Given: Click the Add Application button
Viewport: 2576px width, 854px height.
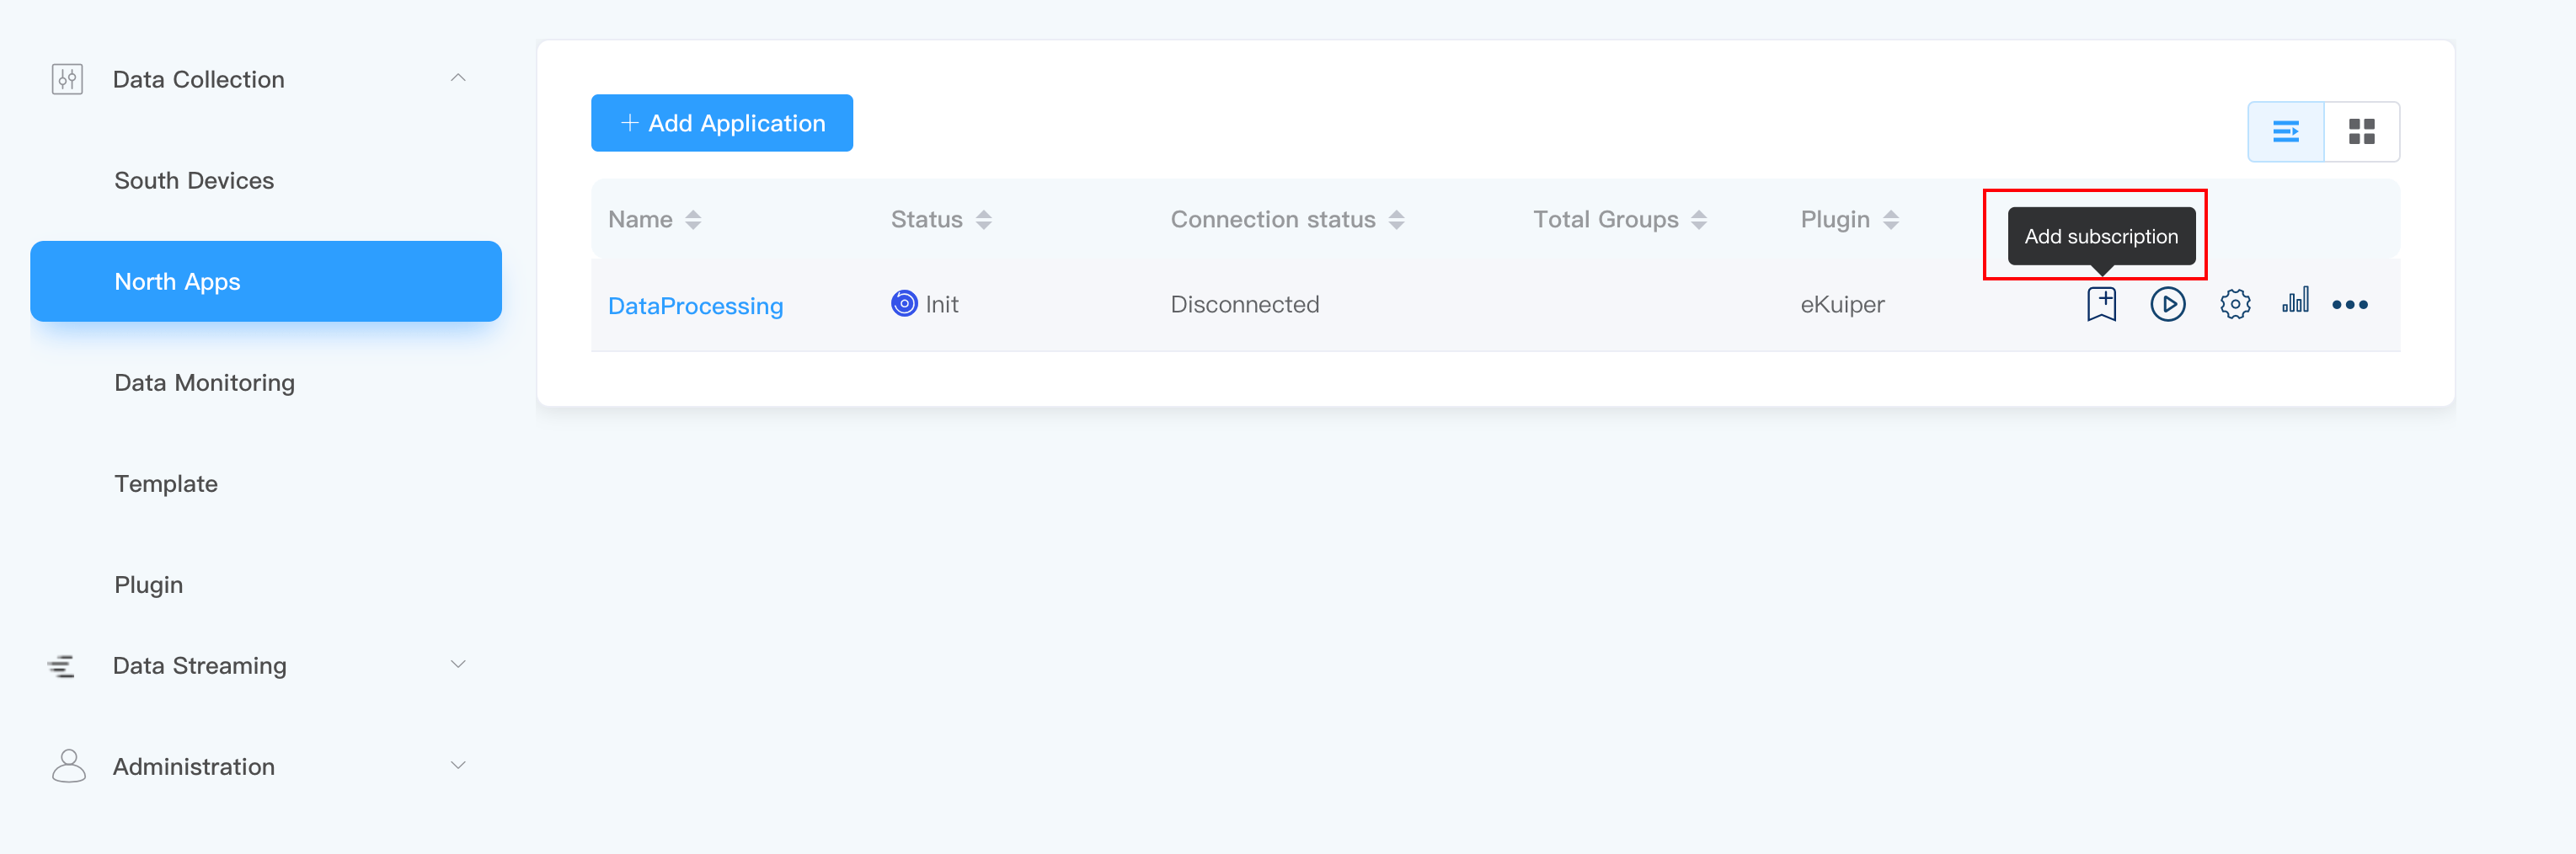Looking at the screenshot, I should (721, 123).
